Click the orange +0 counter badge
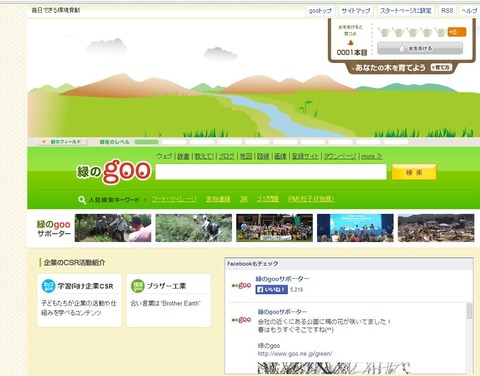This screenshot has width=480, height=376. click(456, 32)
